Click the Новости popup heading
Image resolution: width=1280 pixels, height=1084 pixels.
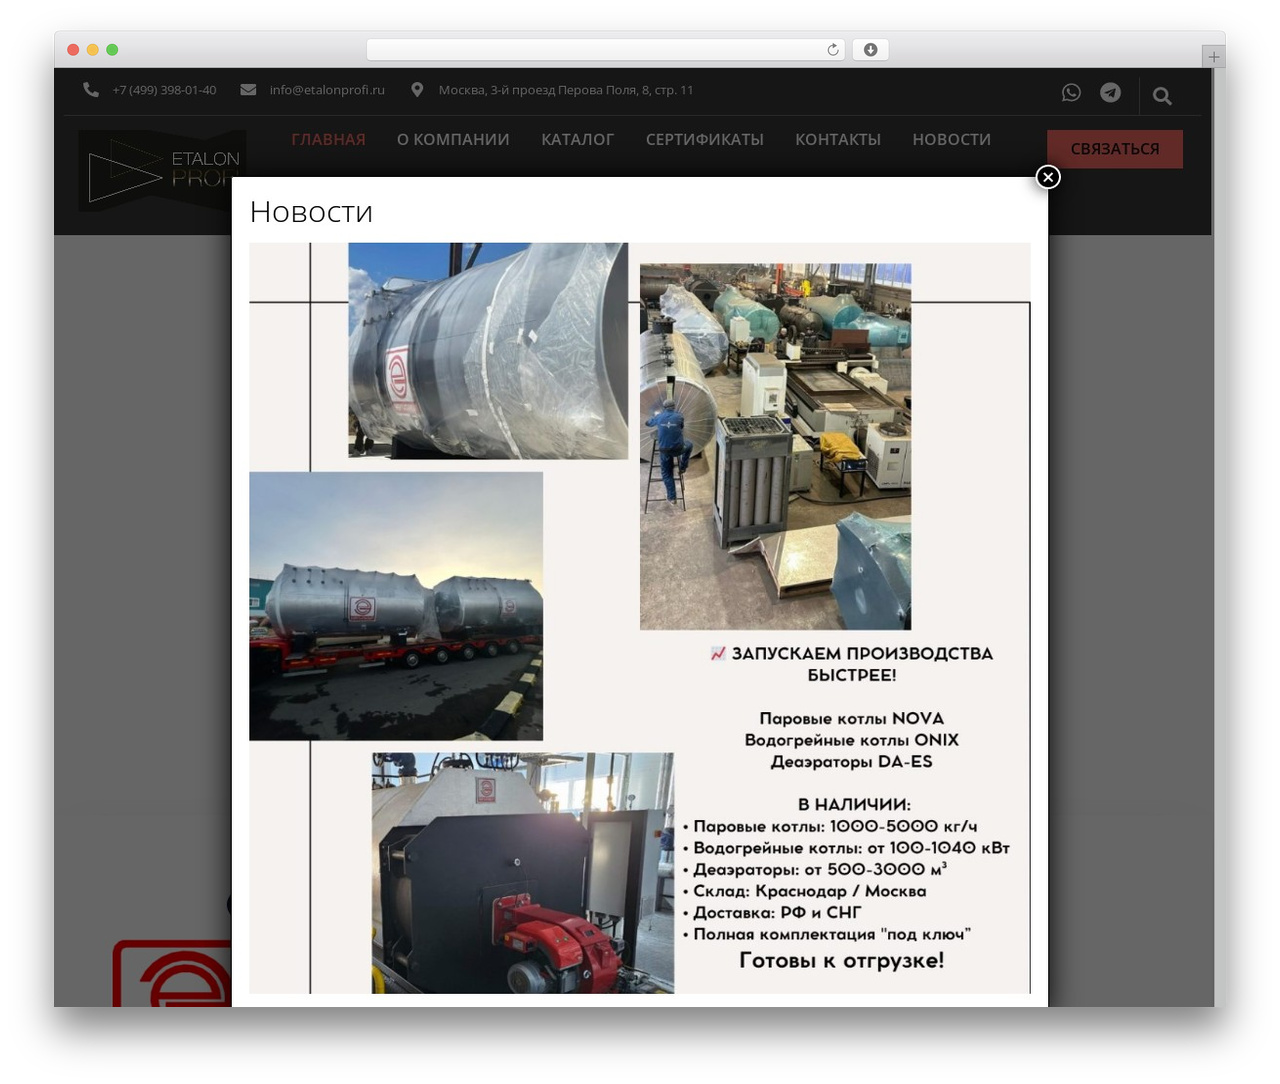tap(311, 212)
